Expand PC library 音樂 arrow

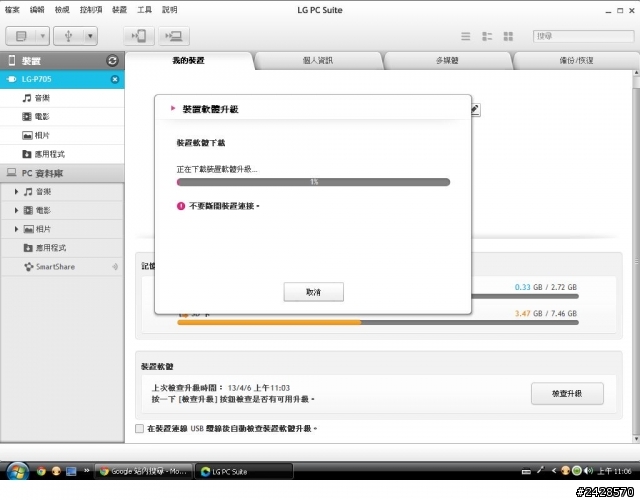tap(16, 191)
